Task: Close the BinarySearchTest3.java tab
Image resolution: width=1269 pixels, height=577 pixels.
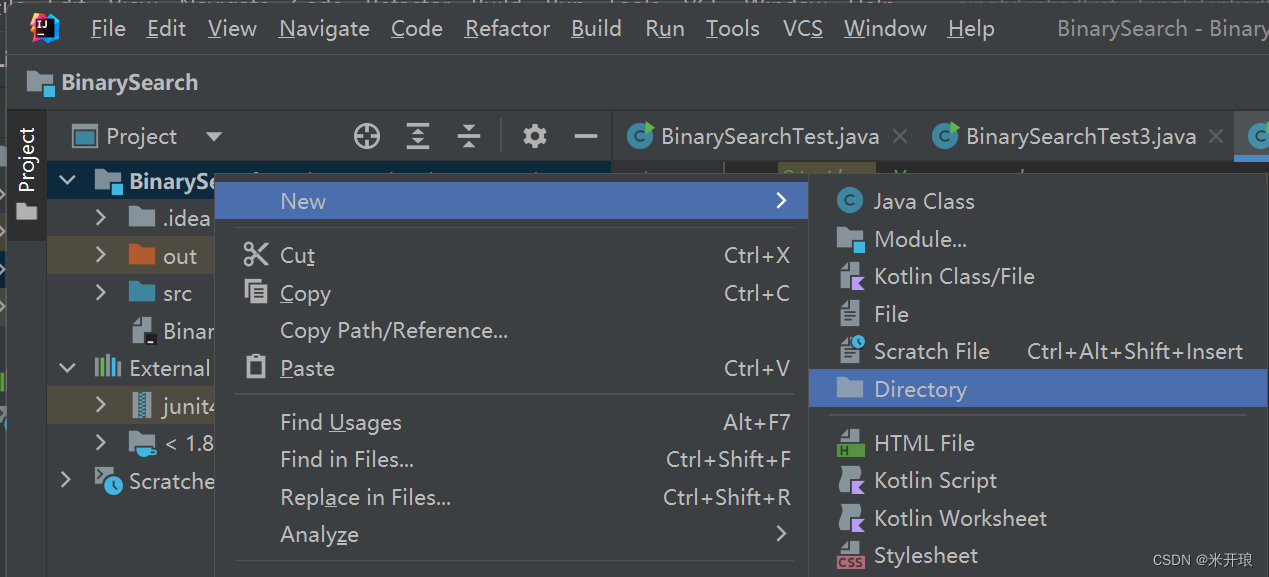Action: coord(1216,136)
